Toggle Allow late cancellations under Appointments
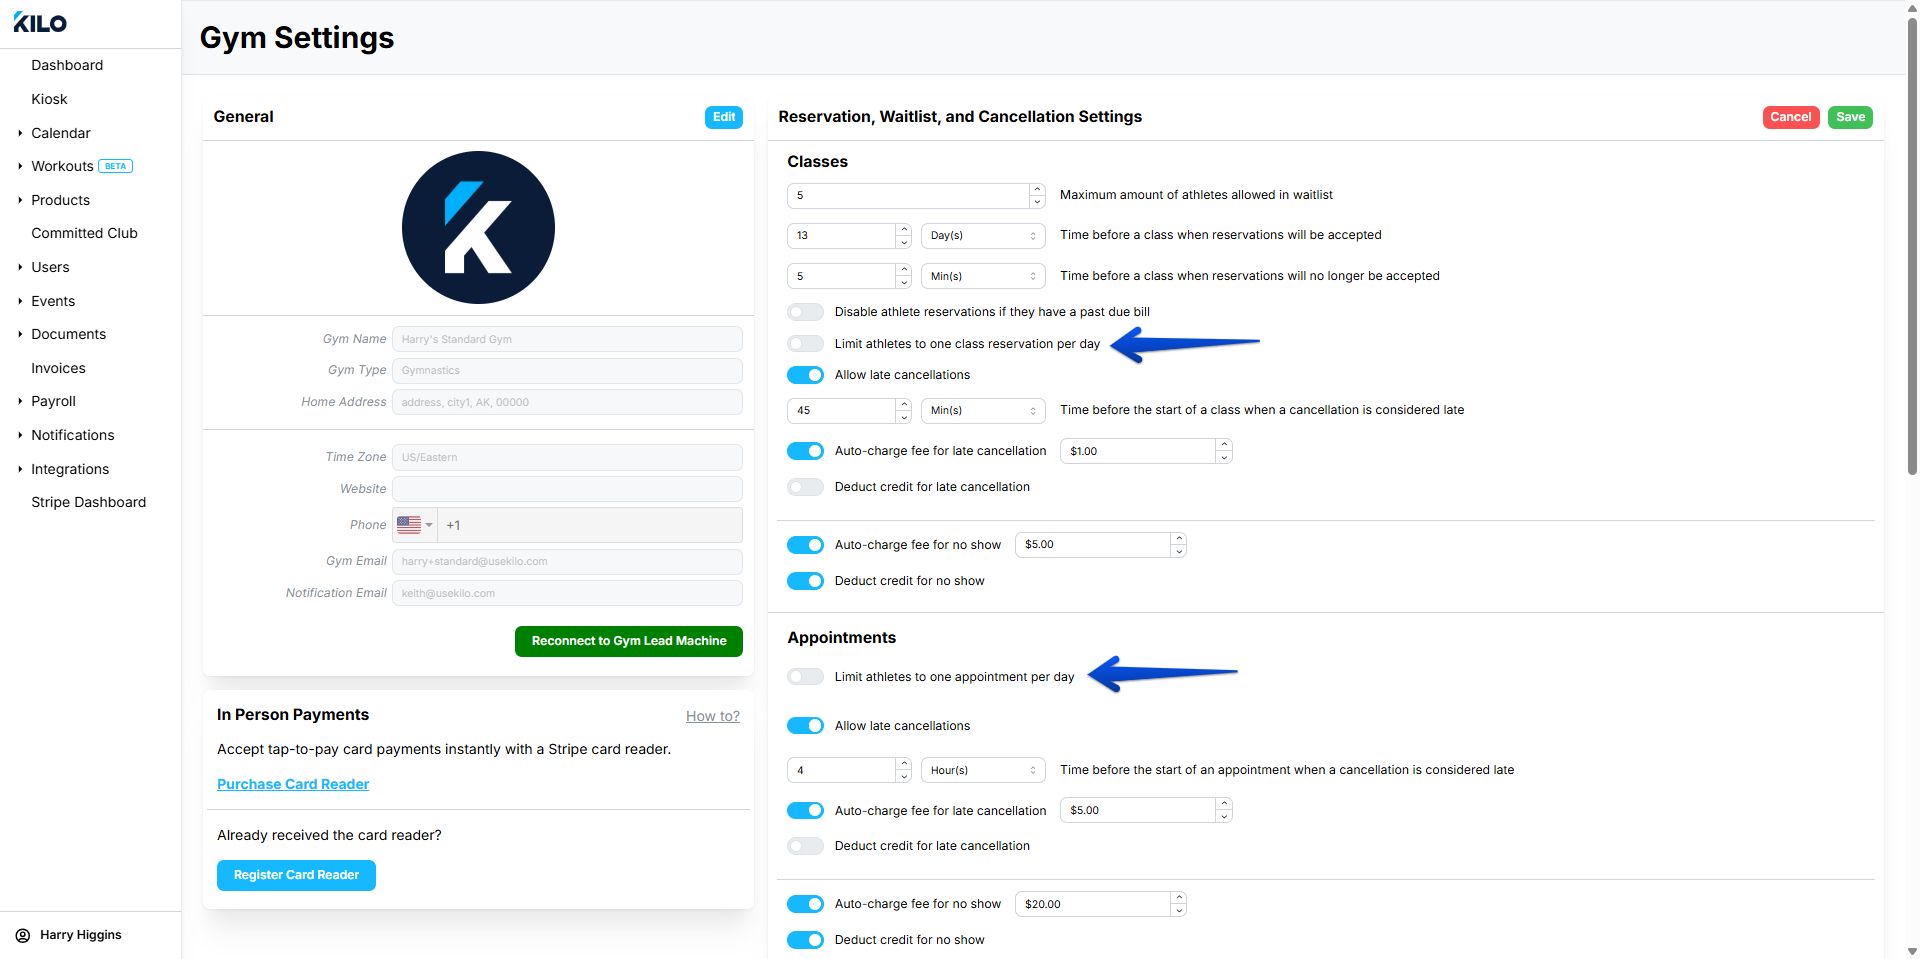 coord(805,726)
